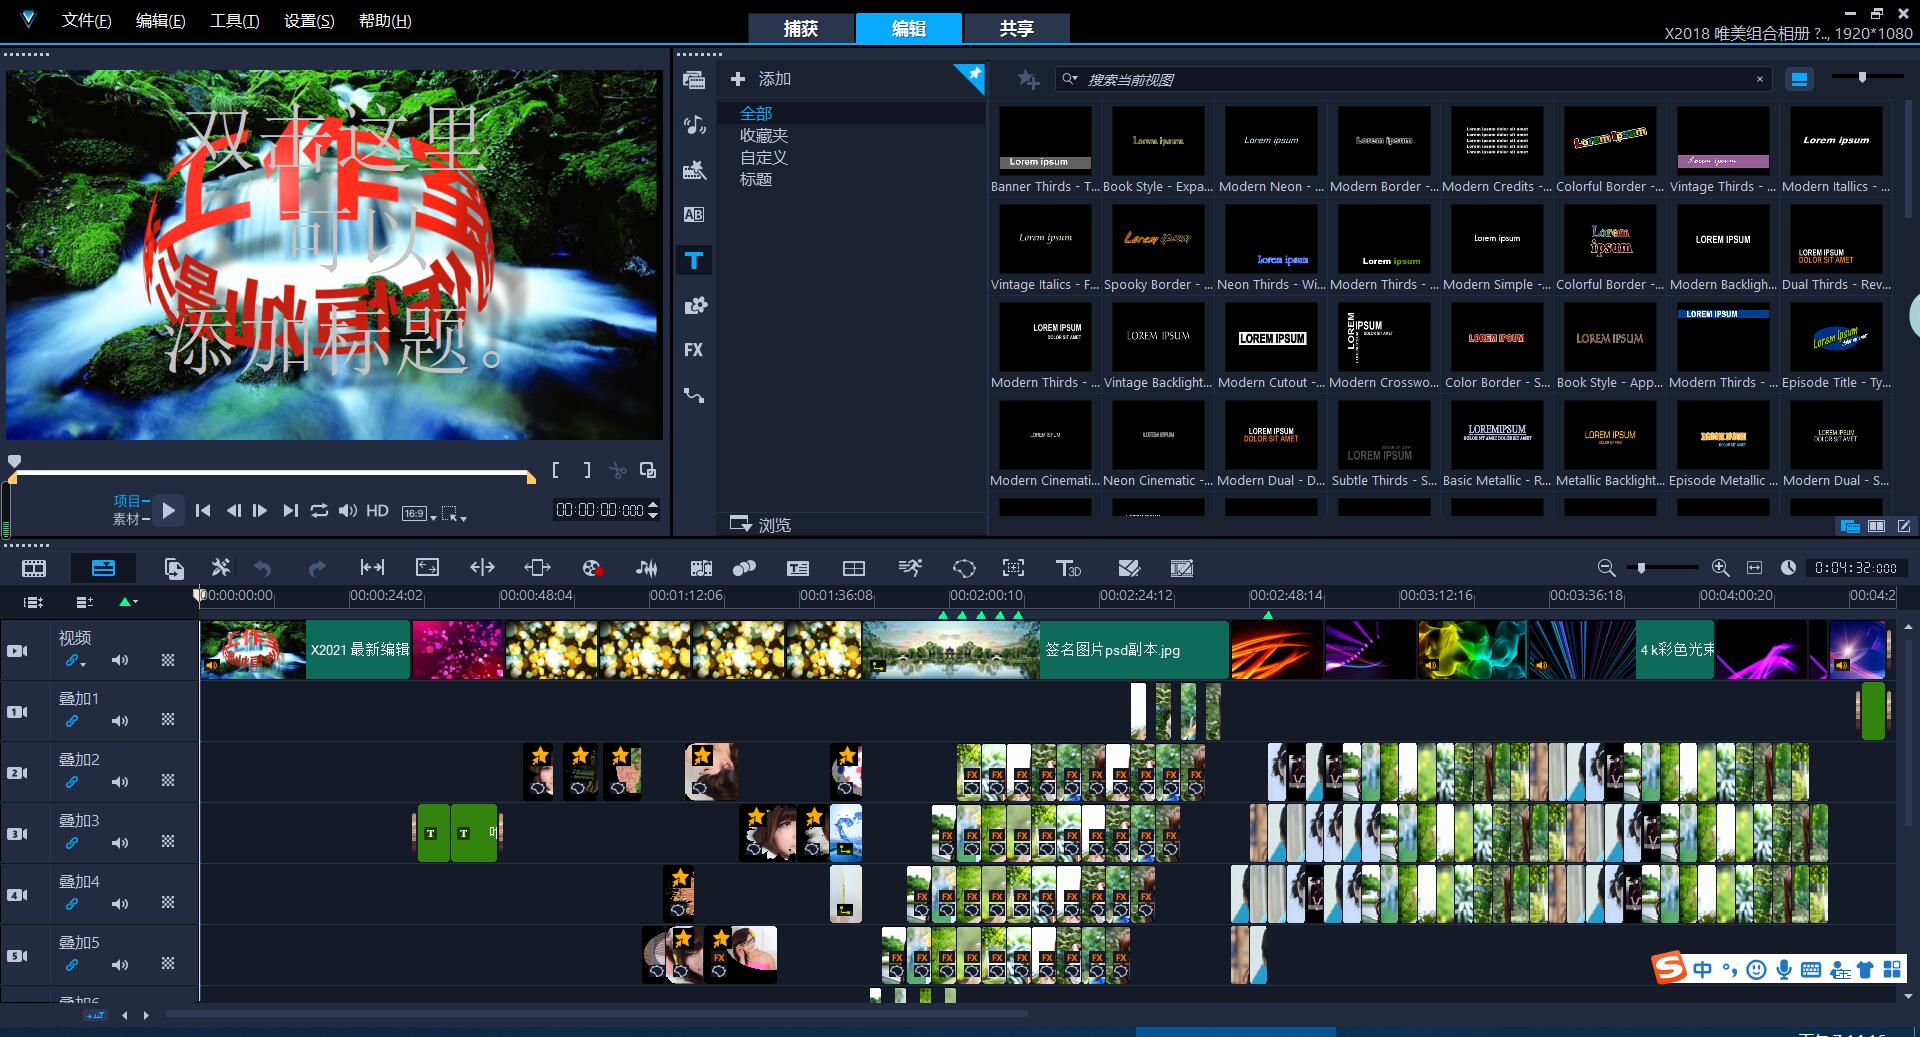The width and height of the screenshot is (1920, 1037).
Task: Open the Path library panel
Action: coord(694,395)
